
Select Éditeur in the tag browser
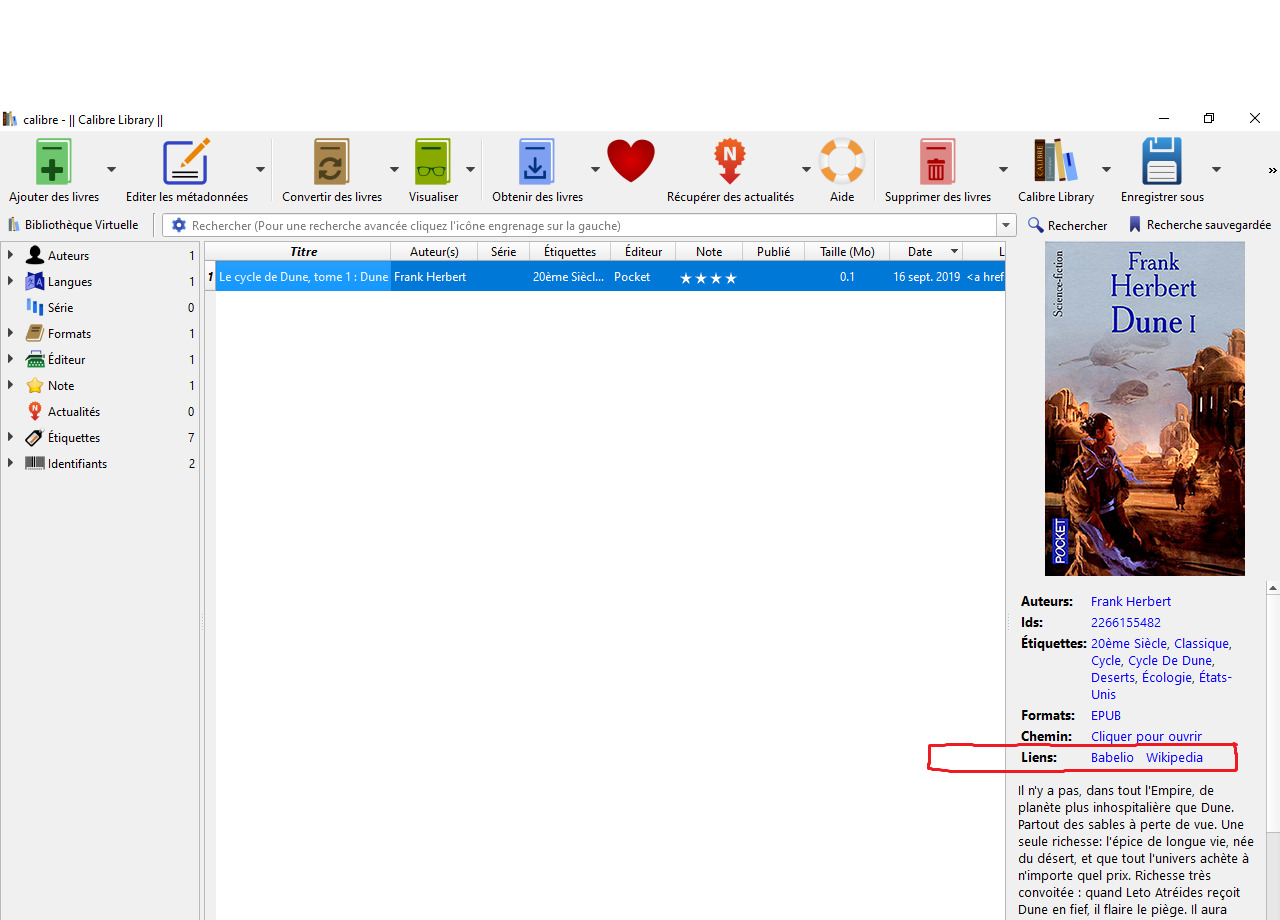67,360
